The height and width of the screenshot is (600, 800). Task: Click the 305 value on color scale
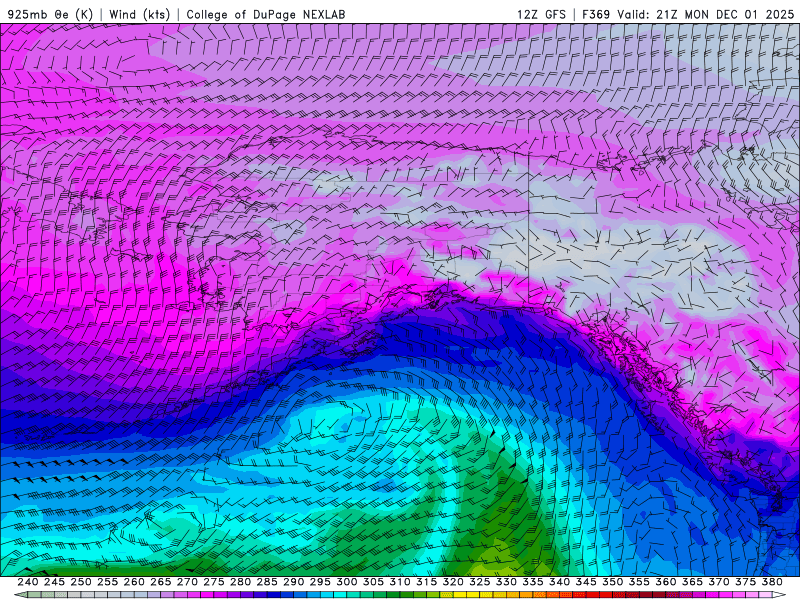point(373,582)
